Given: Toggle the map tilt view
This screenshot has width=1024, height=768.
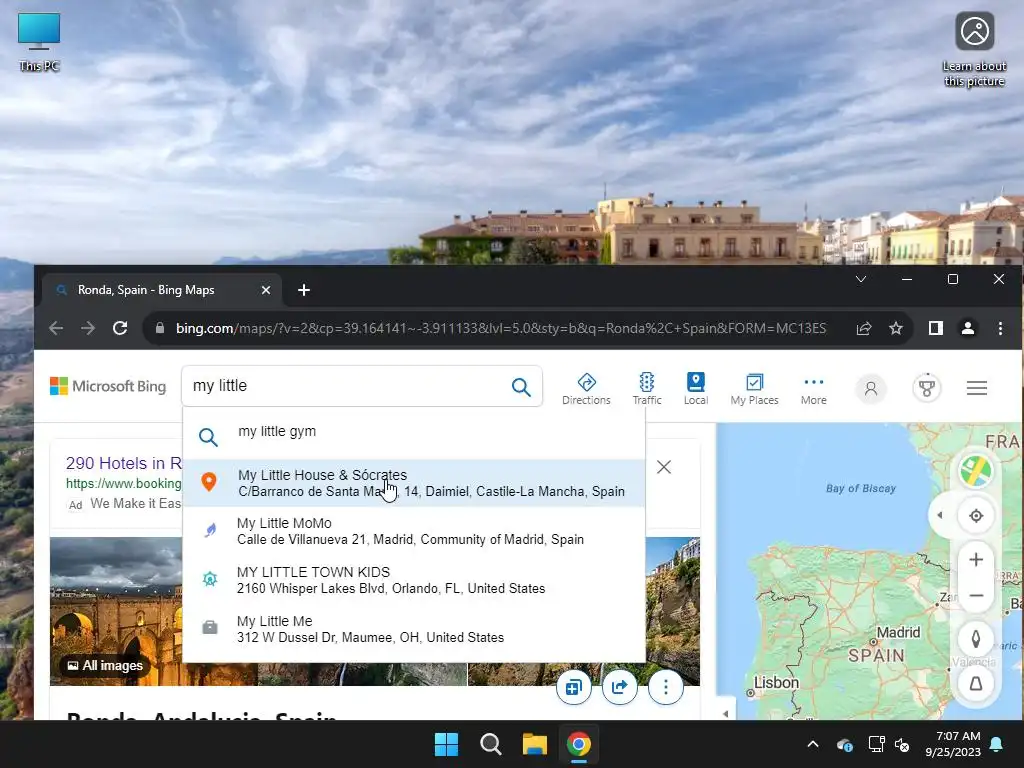Looking at the screenshot, I should click(x=976, y=684).
